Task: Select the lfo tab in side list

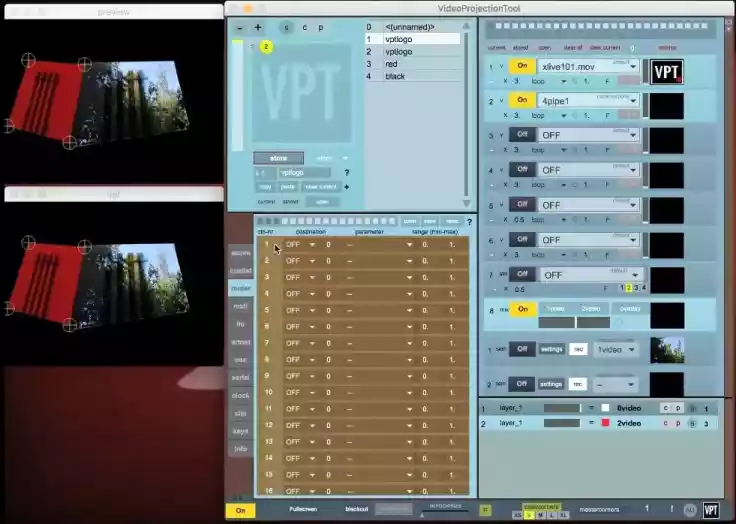Action: (241, 324)
